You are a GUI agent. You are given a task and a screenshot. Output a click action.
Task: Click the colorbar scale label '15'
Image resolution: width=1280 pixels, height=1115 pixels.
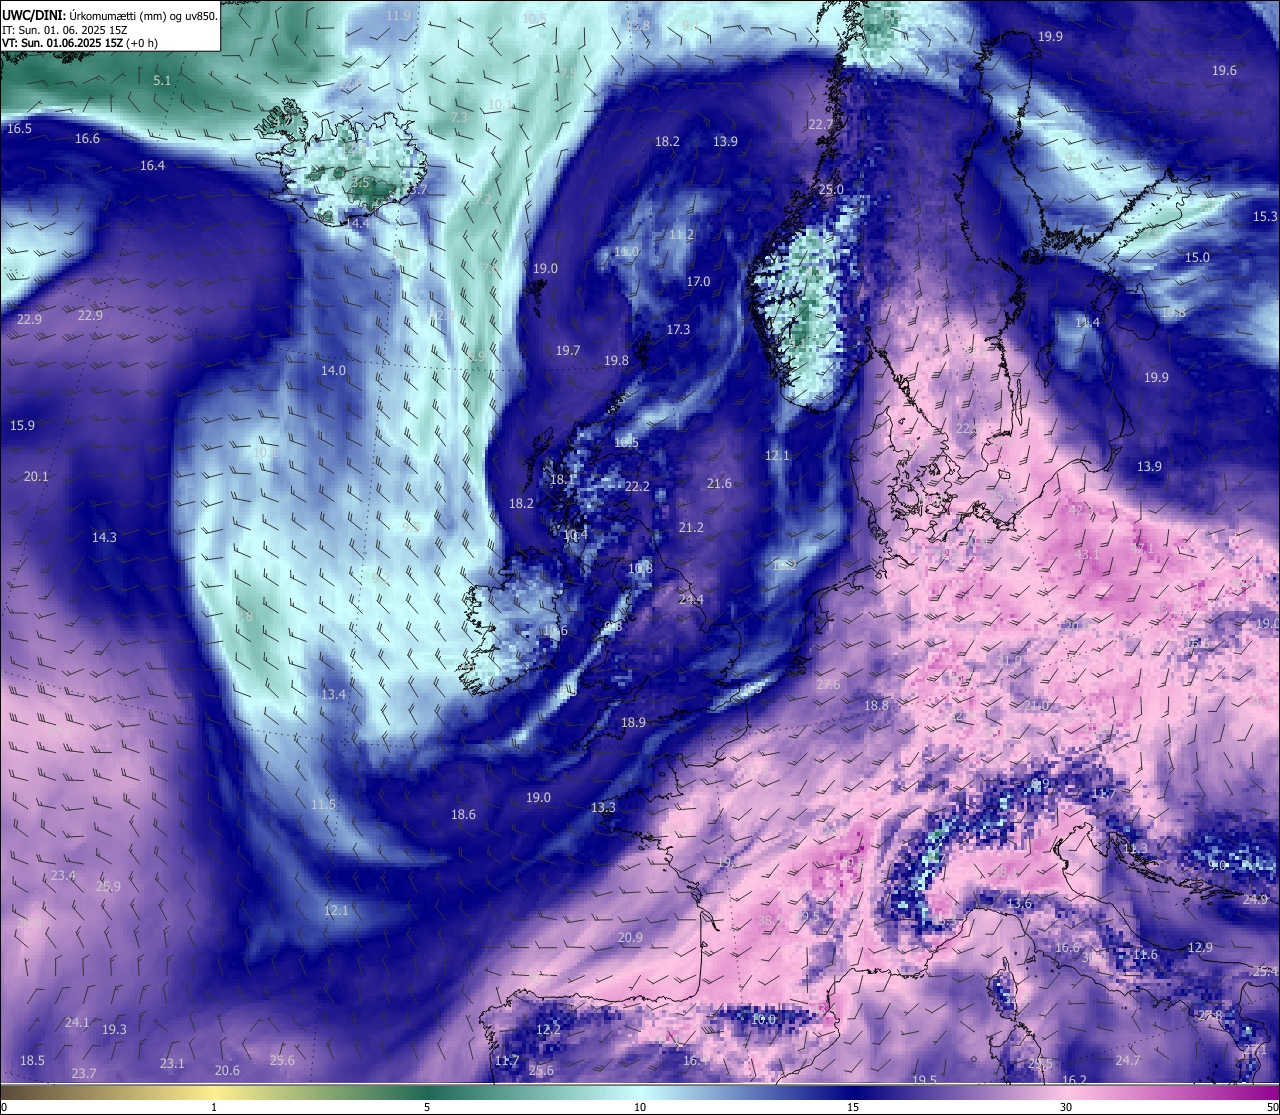click(853, 1107)
